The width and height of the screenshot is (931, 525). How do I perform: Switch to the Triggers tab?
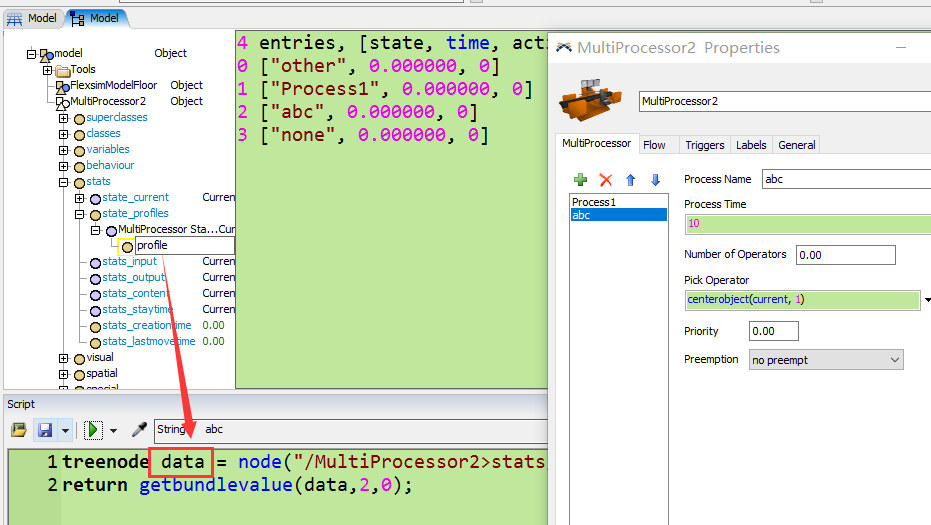(704, 145)
